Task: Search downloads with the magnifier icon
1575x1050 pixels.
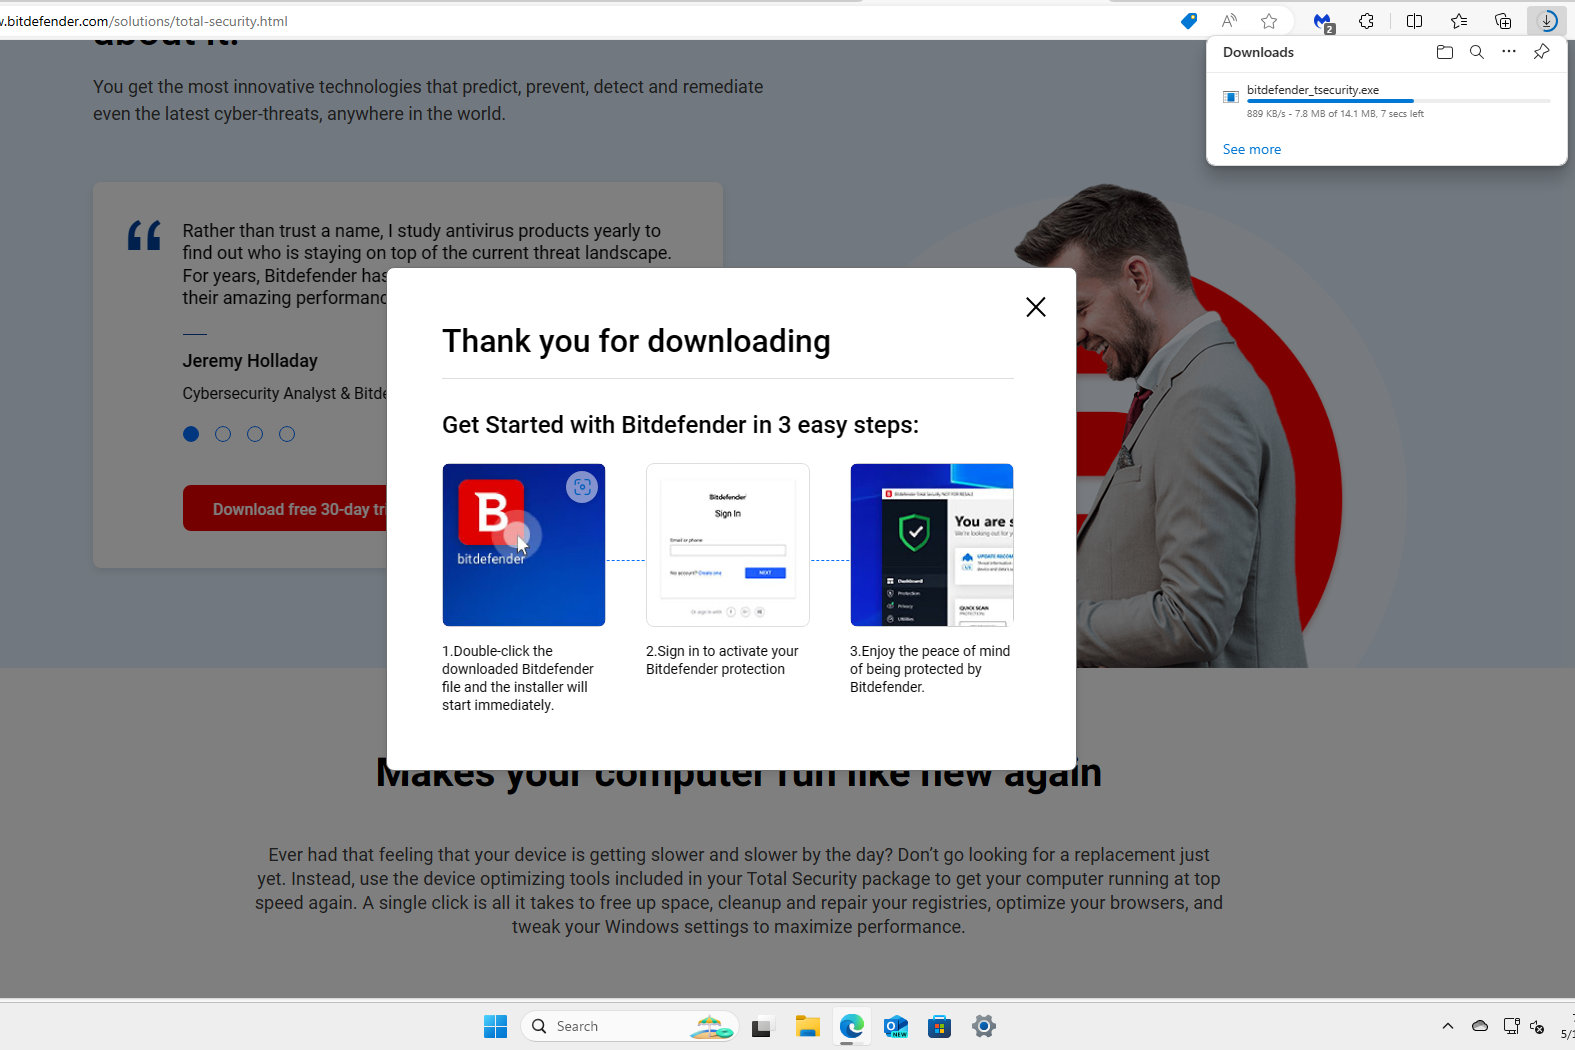Action: coord(1476,52)
